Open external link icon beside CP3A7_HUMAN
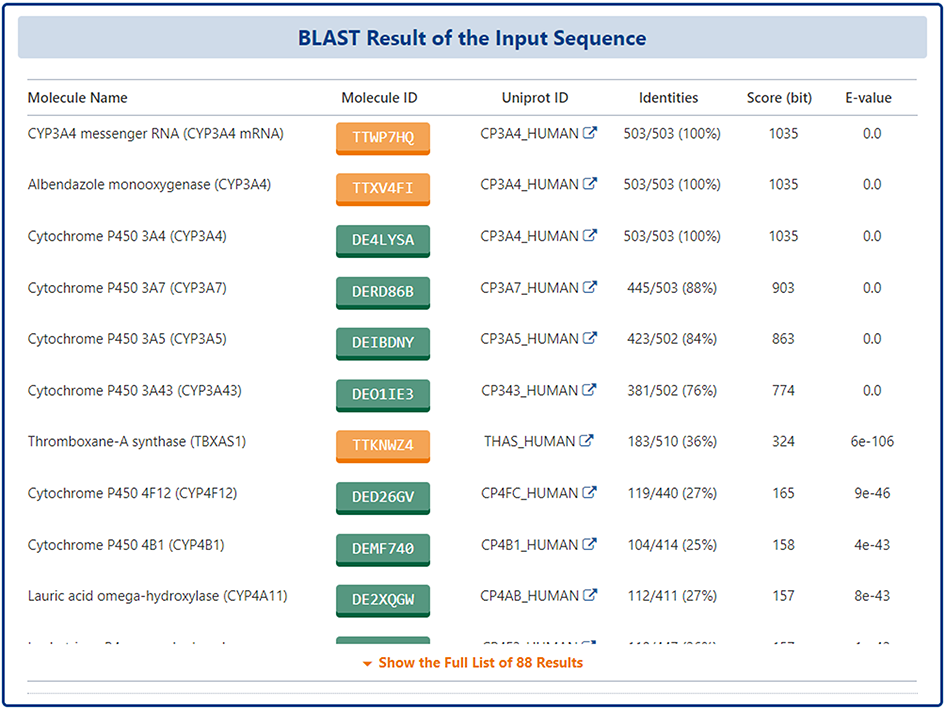 coord(590,287)
